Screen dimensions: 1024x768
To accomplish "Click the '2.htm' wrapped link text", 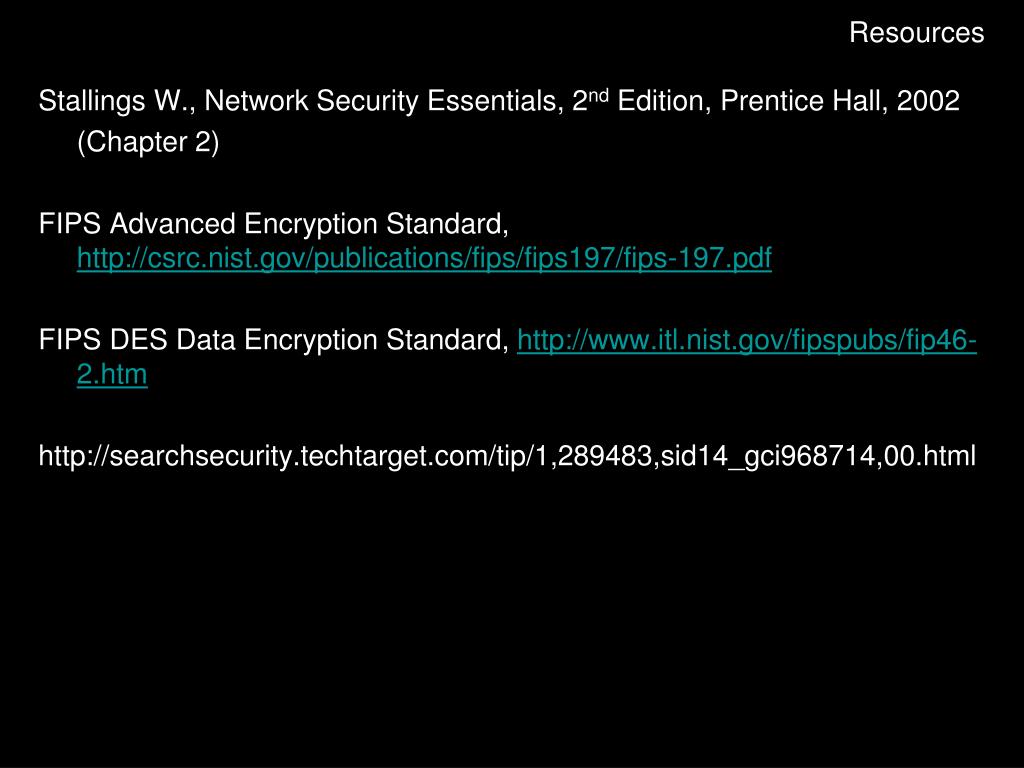I will click(x=112, y=375).
